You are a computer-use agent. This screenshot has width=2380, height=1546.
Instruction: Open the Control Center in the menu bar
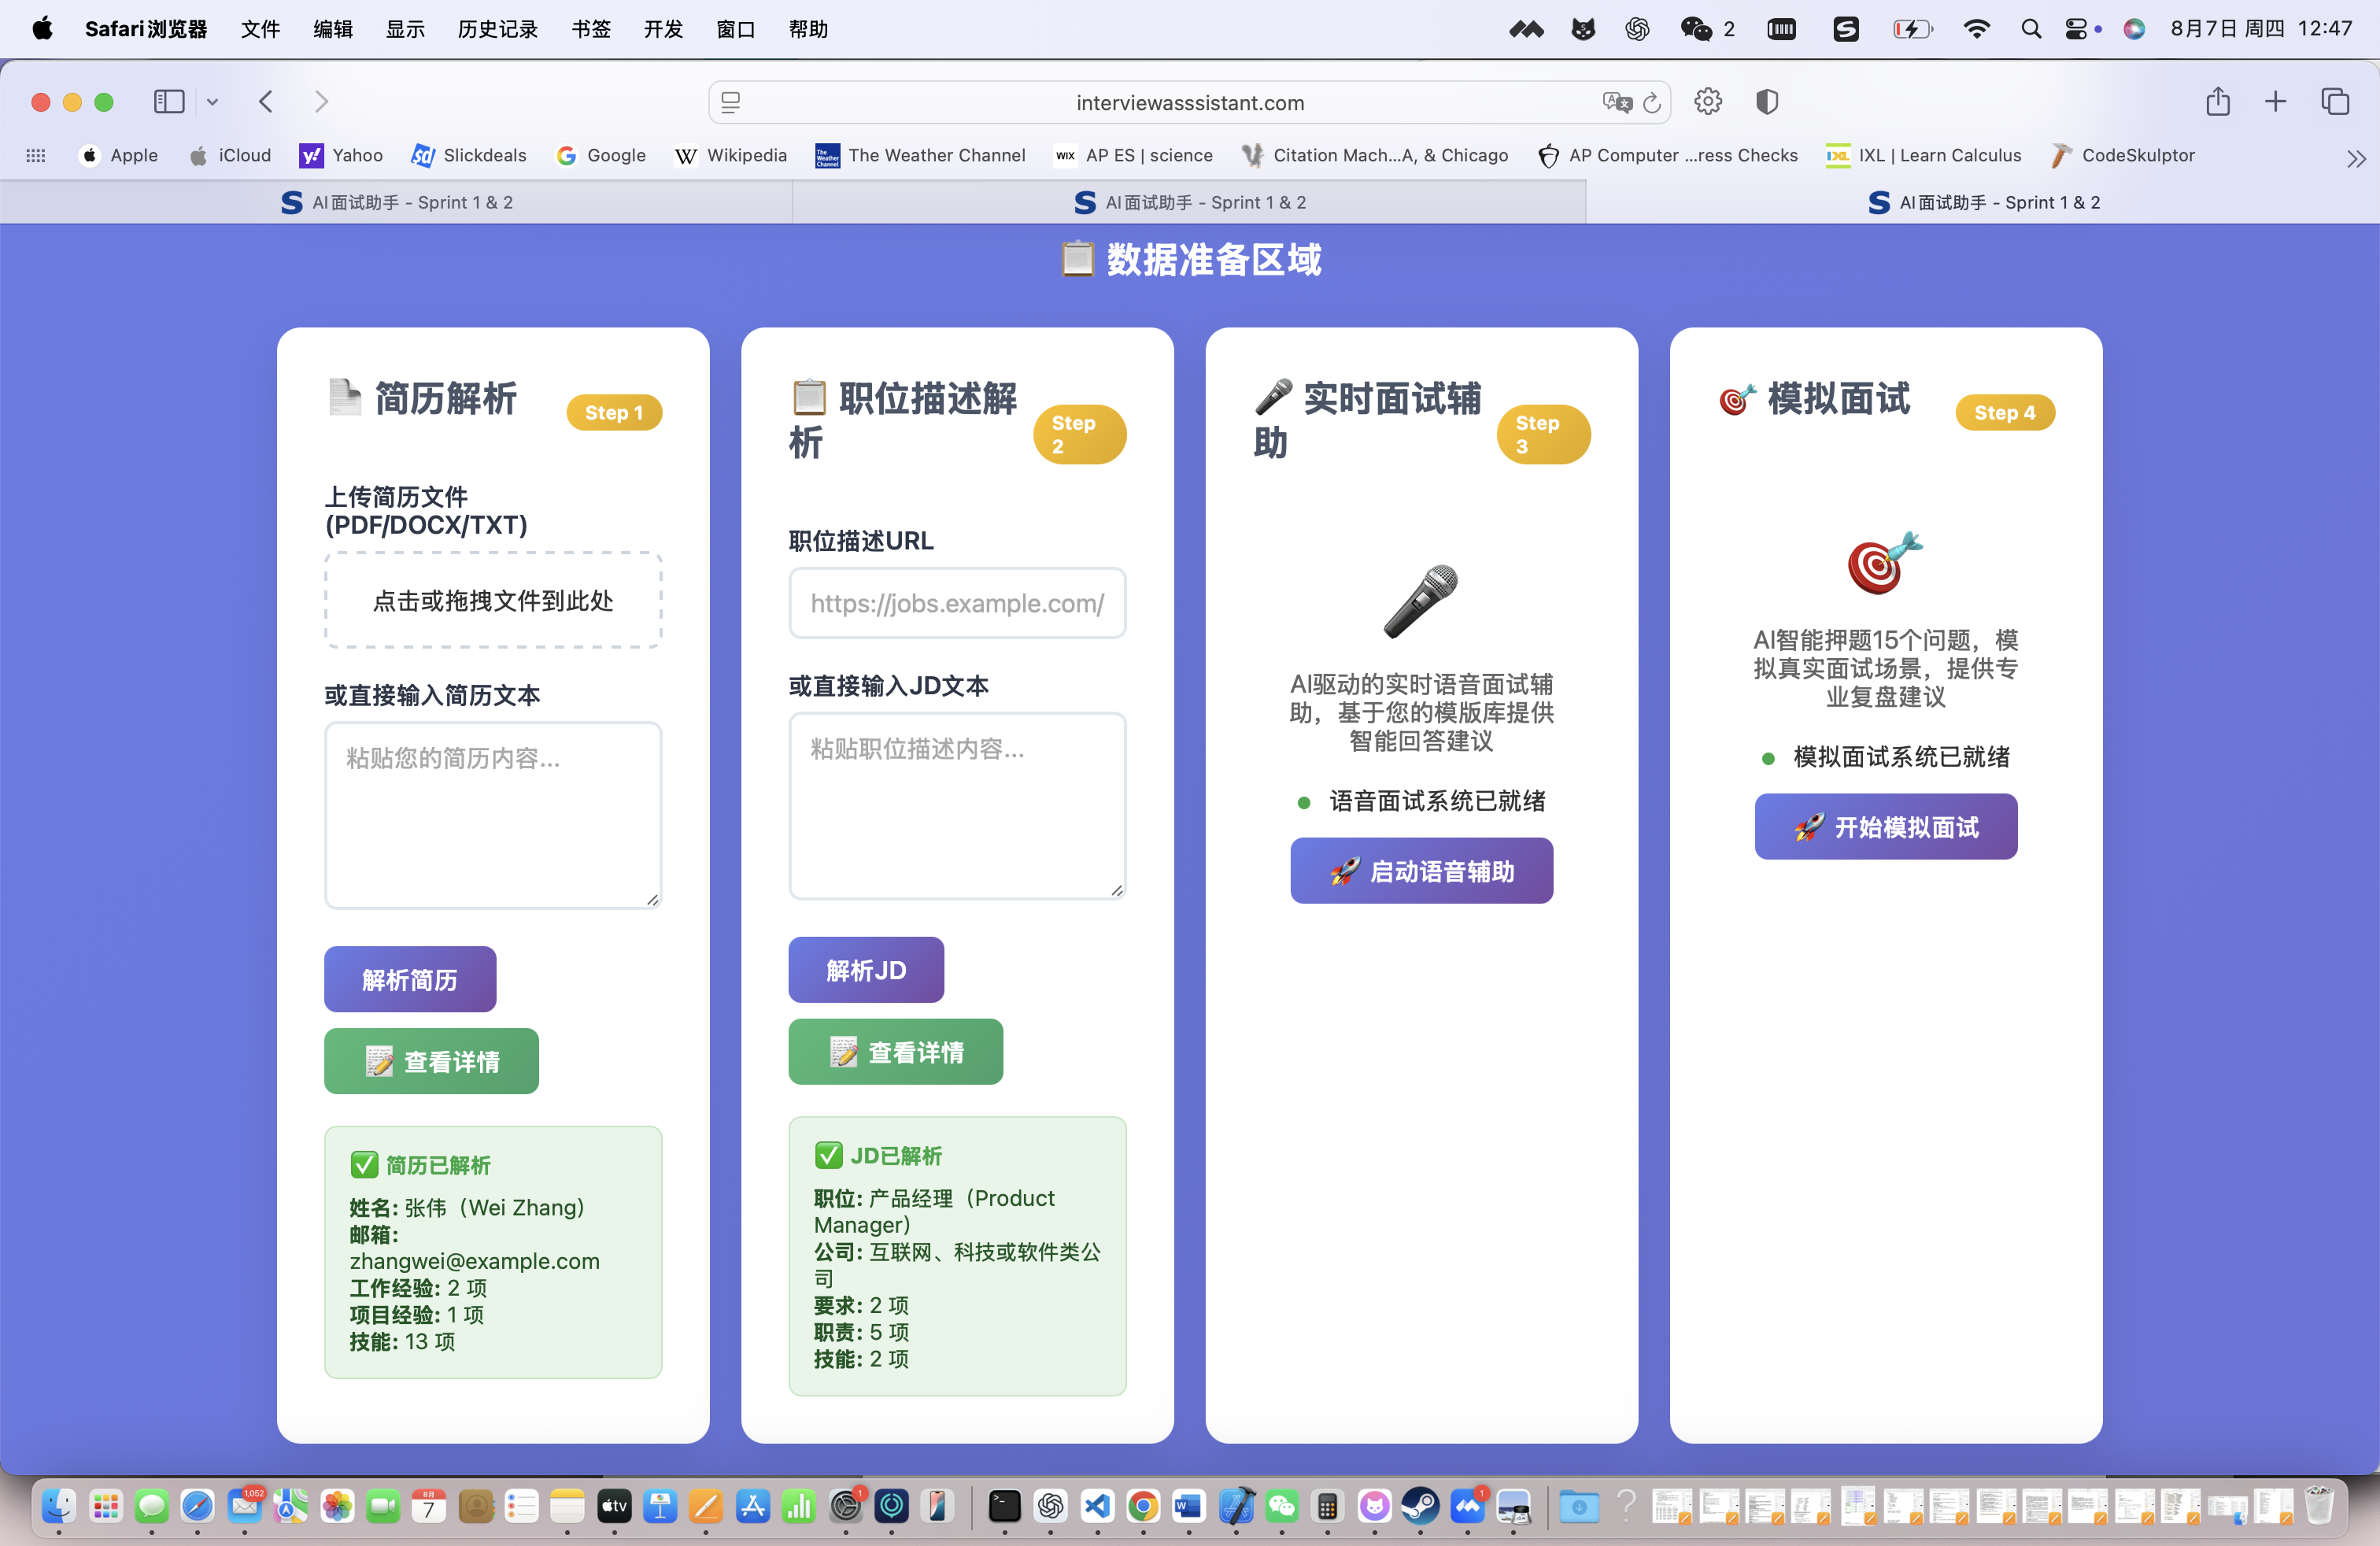2076,29
